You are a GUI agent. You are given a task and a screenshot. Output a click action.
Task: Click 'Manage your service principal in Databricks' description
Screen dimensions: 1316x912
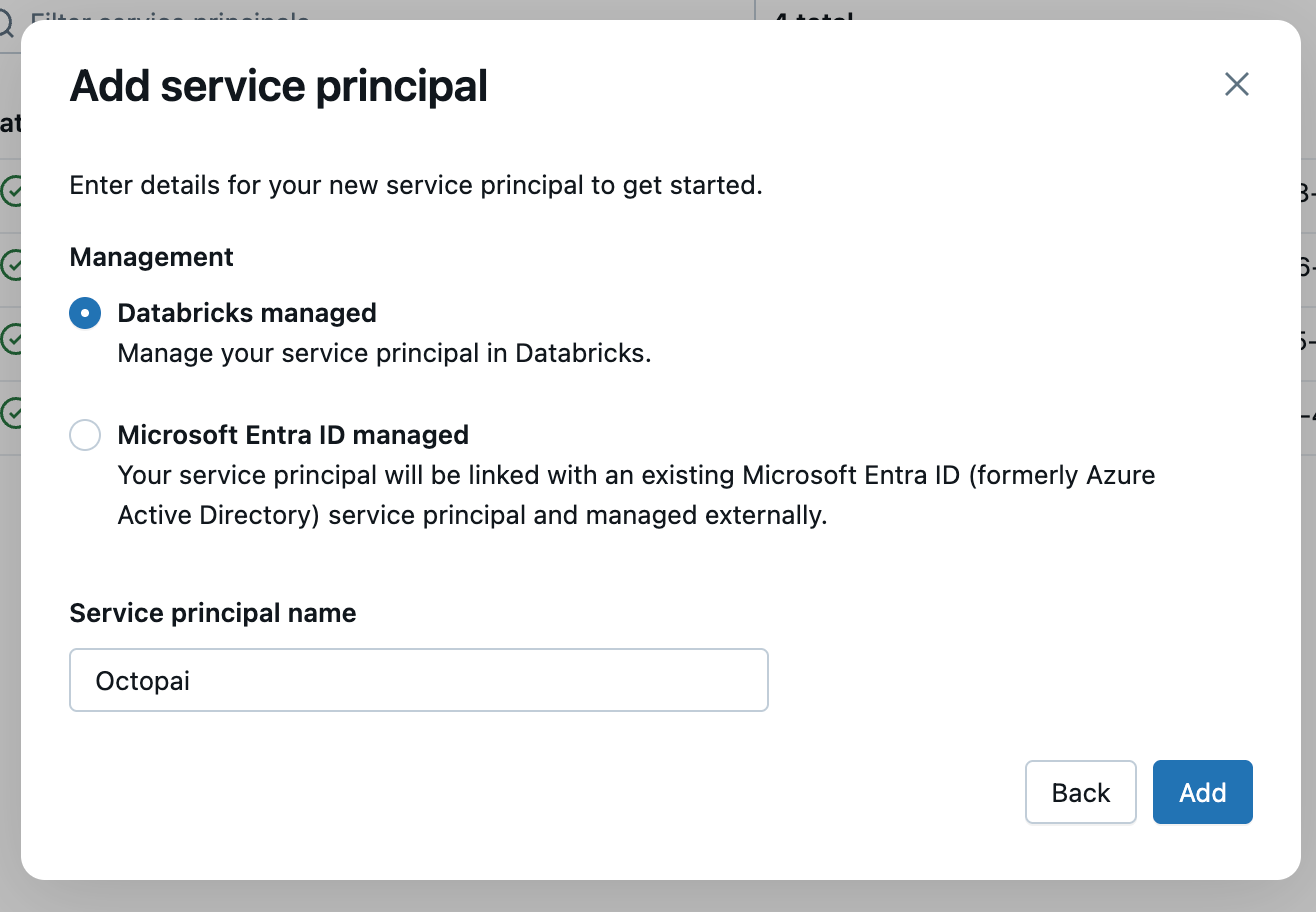pyautogui.click(x=384, y=354)
